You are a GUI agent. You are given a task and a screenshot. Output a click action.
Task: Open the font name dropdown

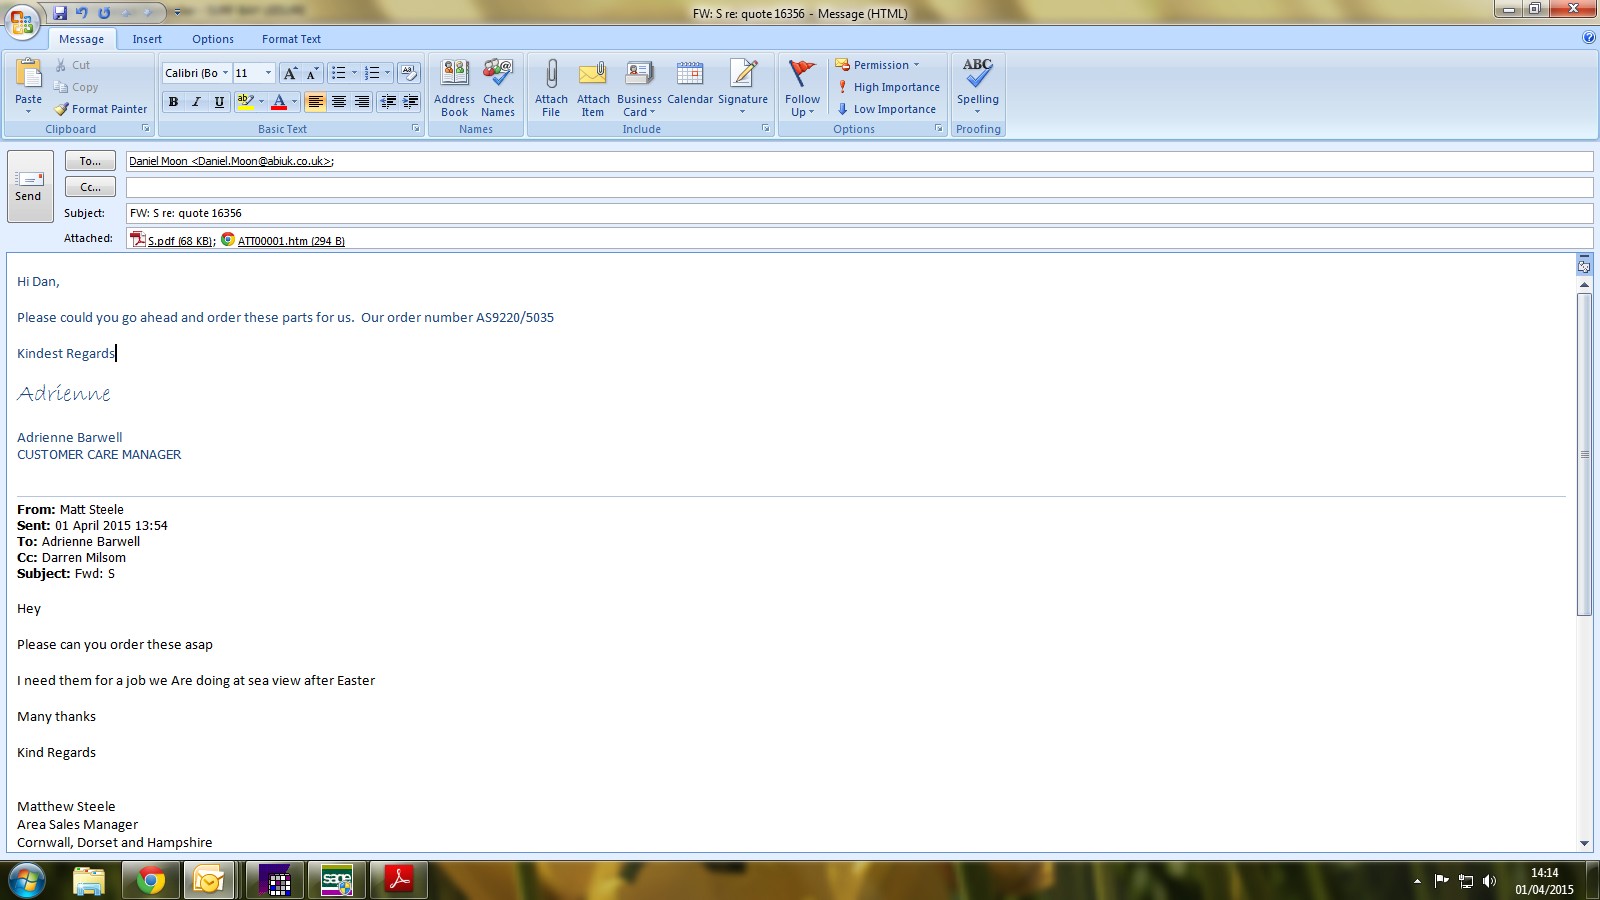pyautogui.click(x=225, y=73)
